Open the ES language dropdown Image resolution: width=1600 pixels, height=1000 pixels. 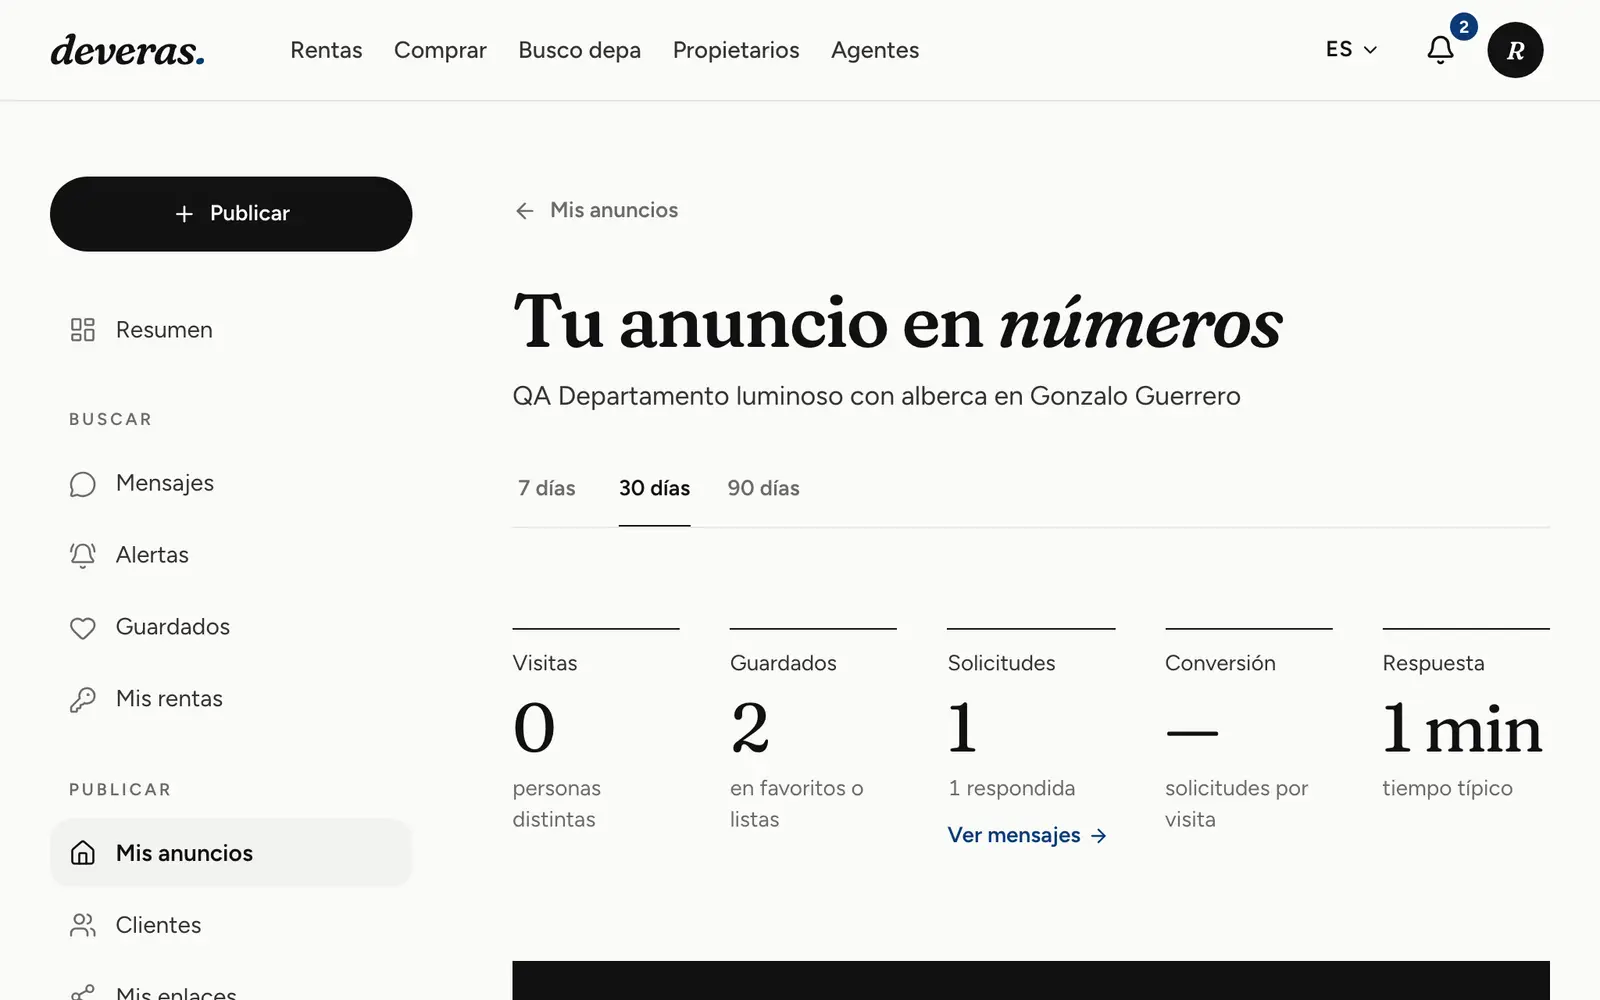click(1352, 50)
